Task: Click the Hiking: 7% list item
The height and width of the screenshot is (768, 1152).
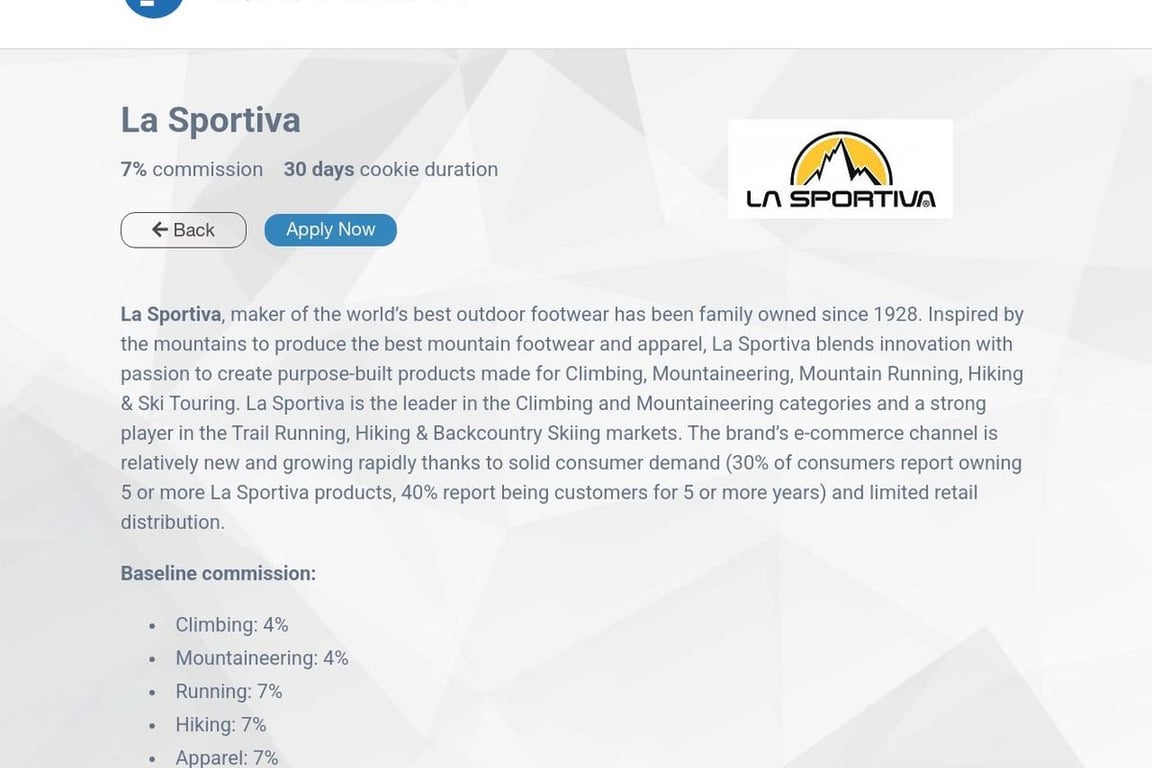Action: pos(221,725)
